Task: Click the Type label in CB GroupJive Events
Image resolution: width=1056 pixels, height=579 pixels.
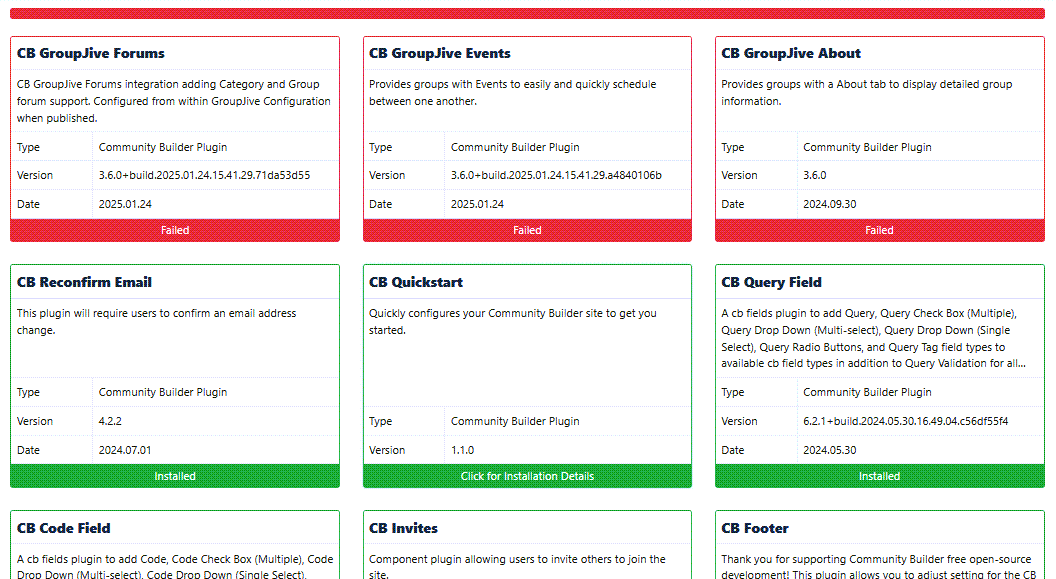Action: pyautogui.click(x=381, y=147)
